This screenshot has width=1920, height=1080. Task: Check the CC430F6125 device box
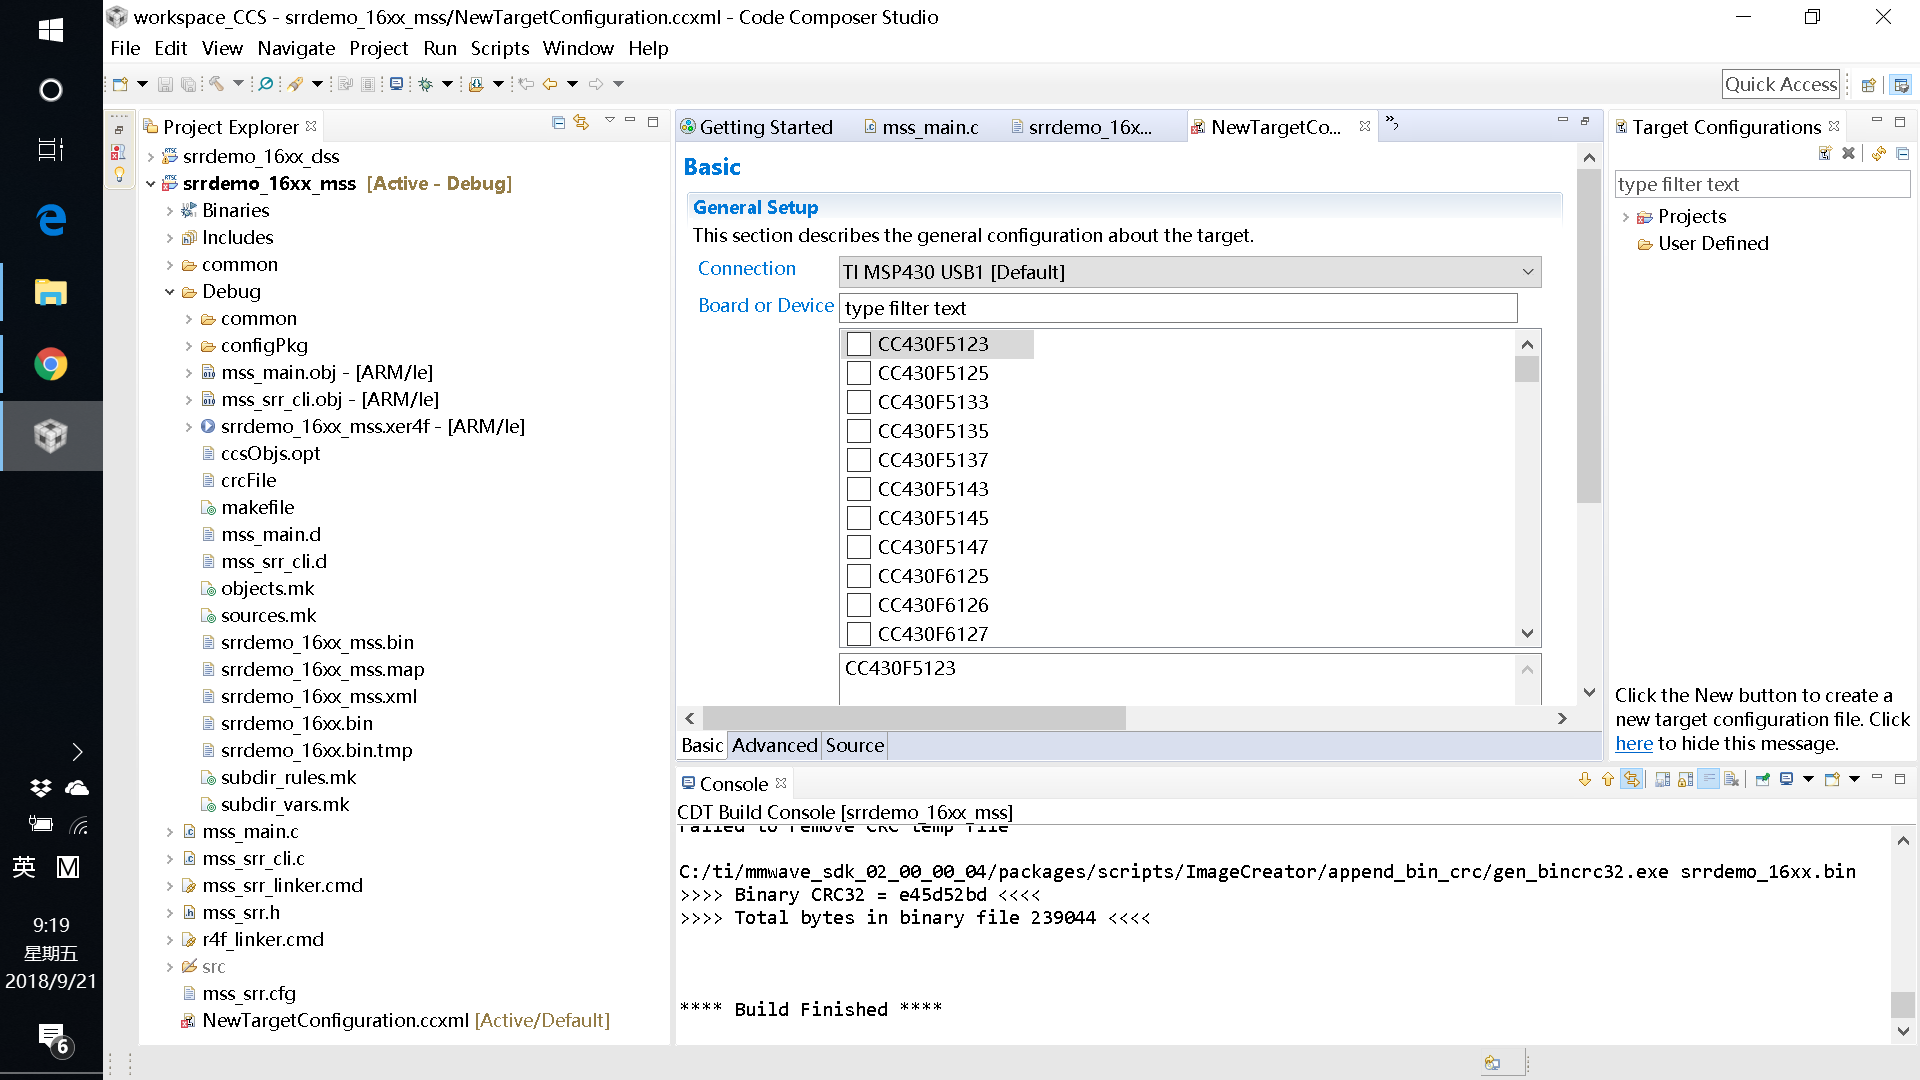coord(859,576)
